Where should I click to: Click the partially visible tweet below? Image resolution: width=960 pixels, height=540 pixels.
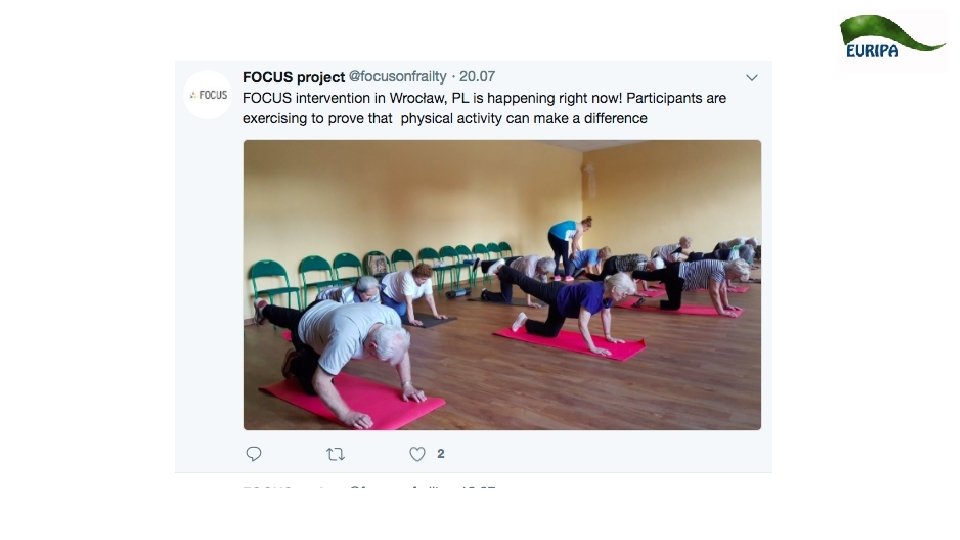pos(369,487)
